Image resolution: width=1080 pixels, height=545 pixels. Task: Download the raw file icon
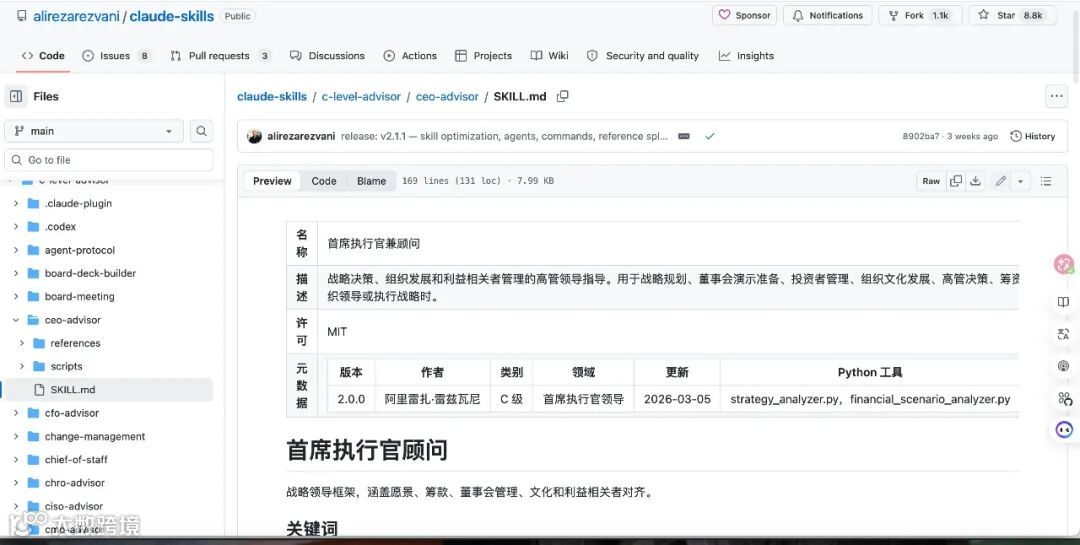pyautogui.click(x=975, y=181)
